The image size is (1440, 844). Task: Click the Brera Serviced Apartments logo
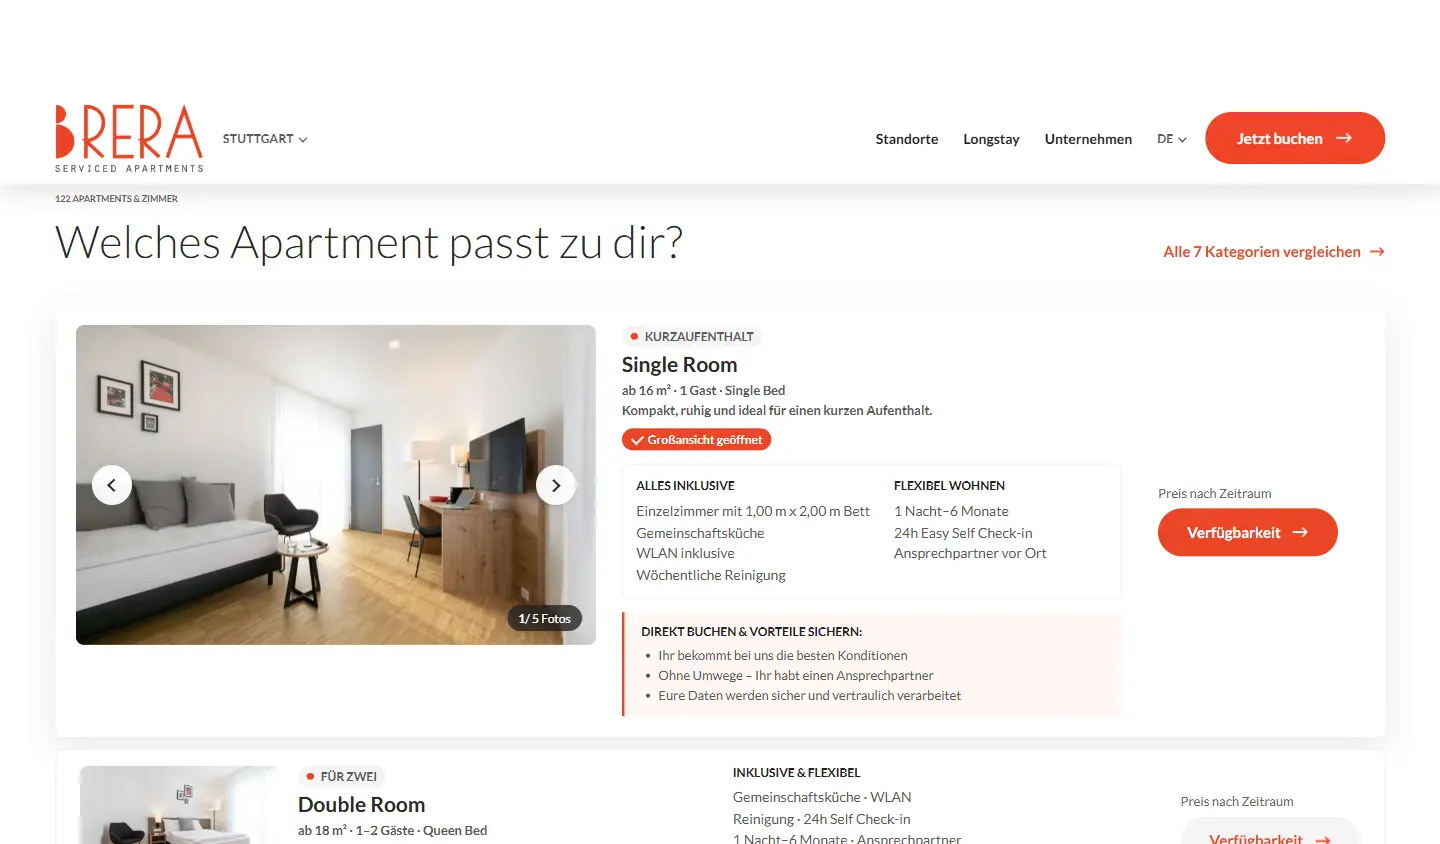(129, 138)
